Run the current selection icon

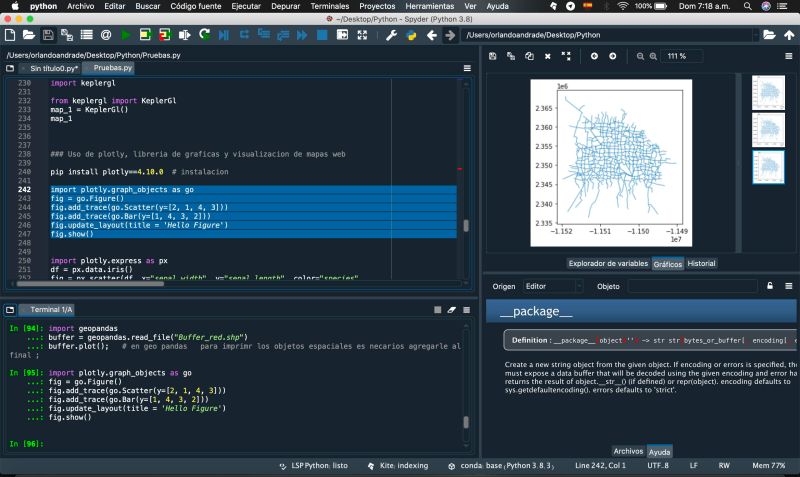click(184, 35)
